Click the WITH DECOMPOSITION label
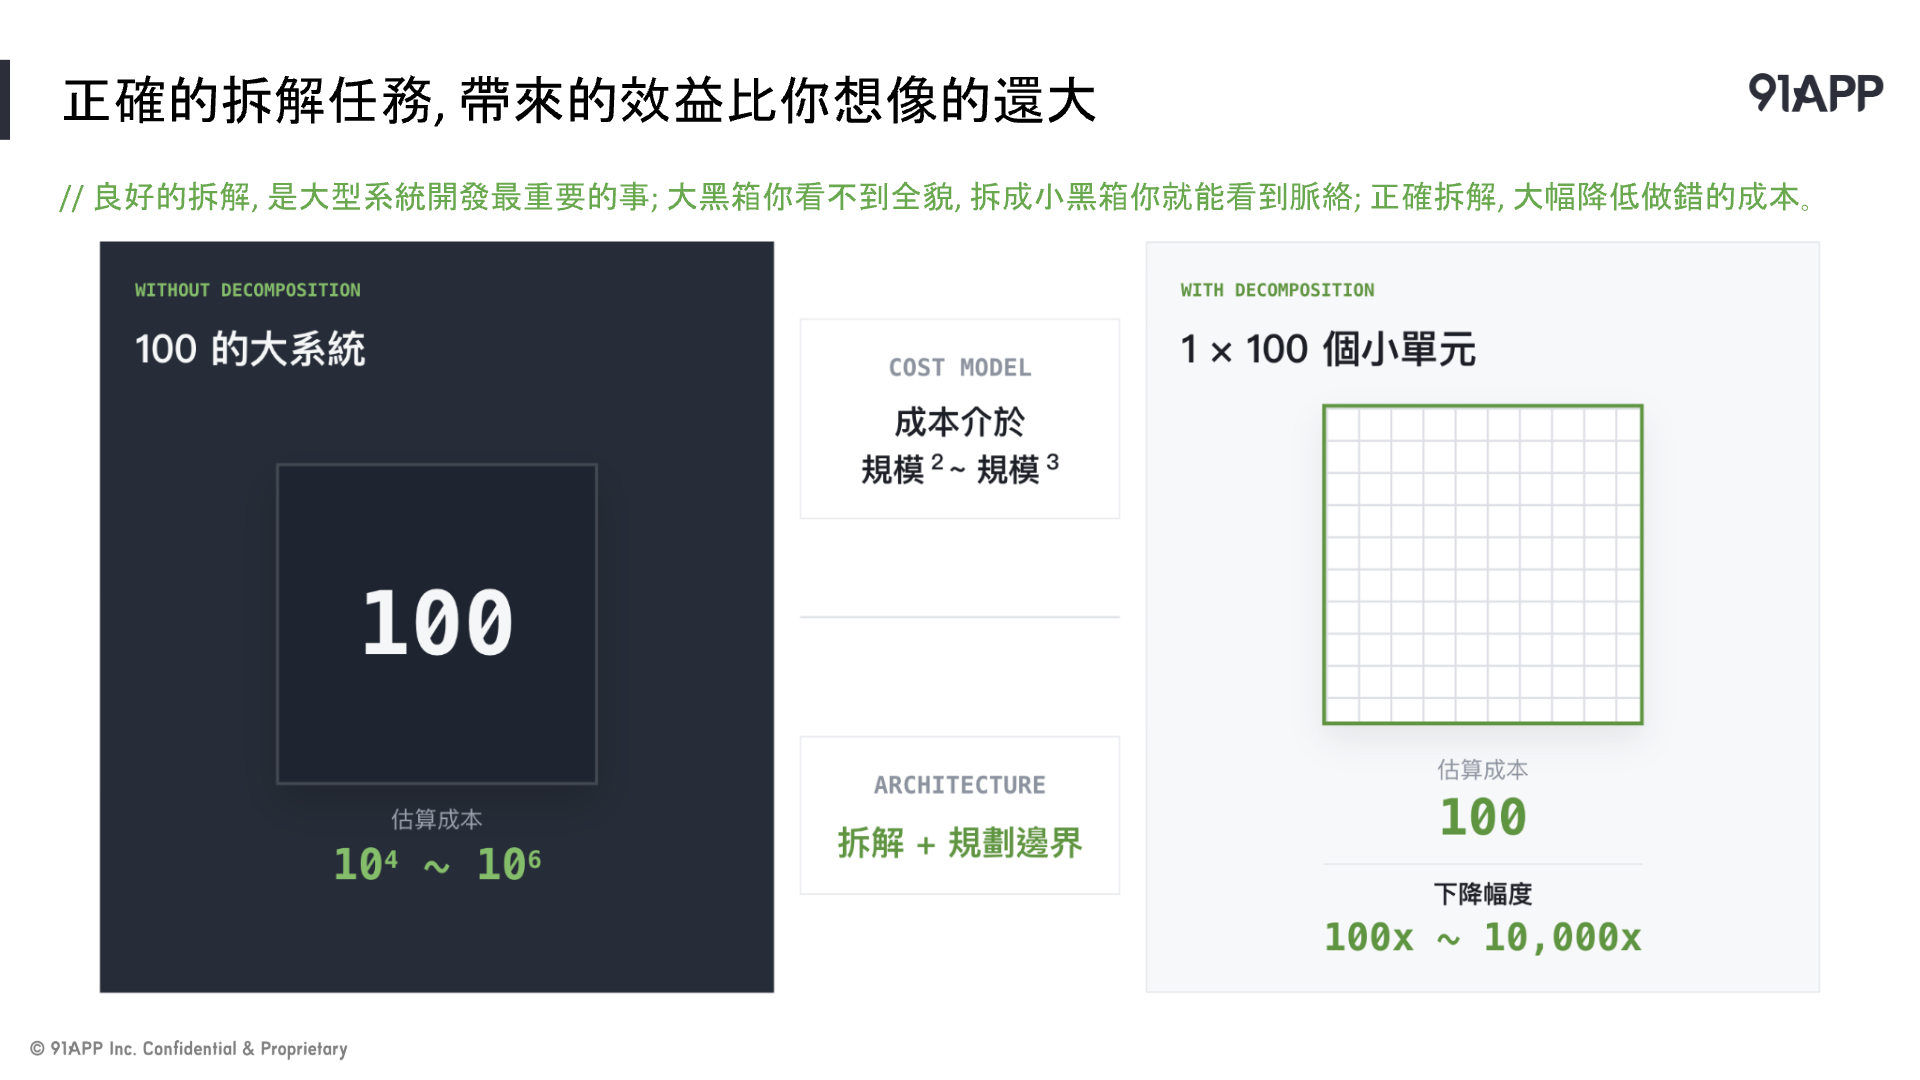Viewport: 1920px width, 1080px height. click(x=1277, y=290)
